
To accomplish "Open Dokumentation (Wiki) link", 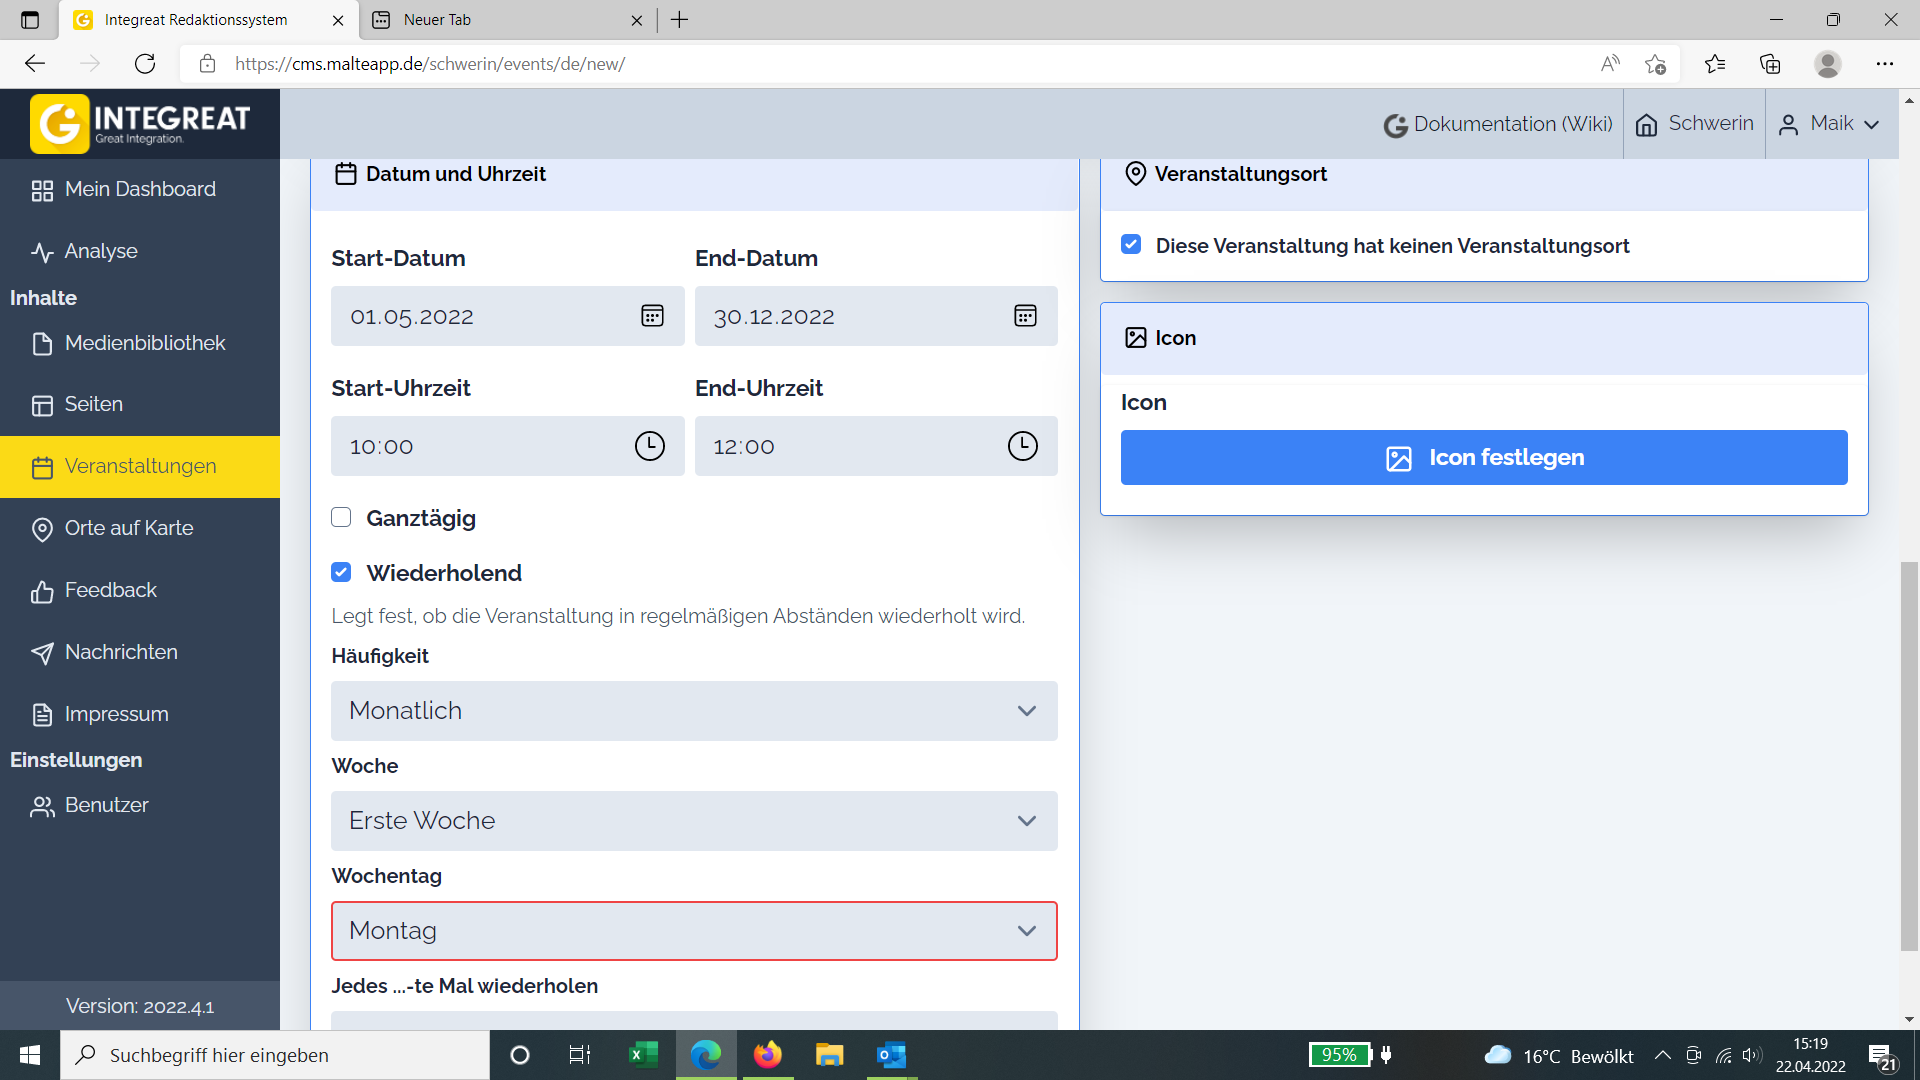I will coord(1498,123).
